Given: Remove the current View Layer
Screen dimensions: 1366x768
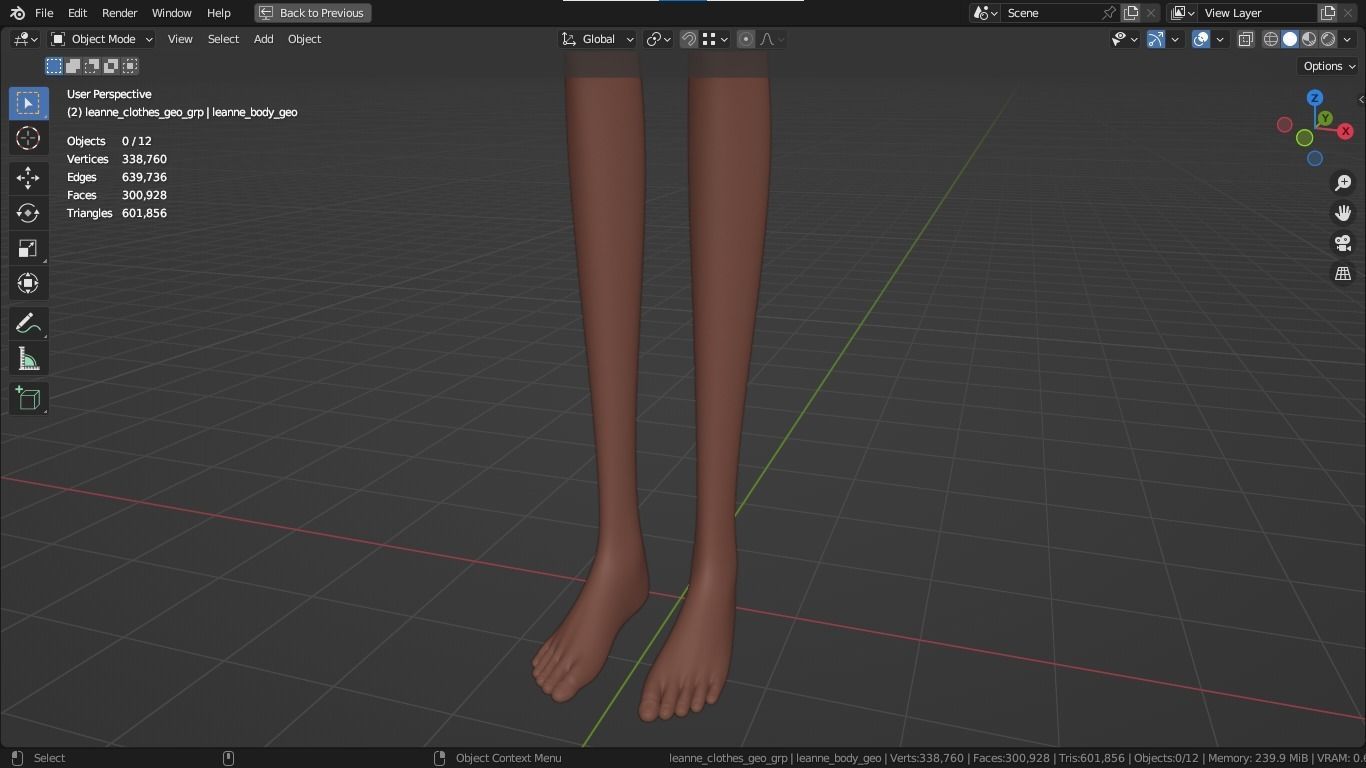Looking at the screenshot, I should click(x=1349, y=13).
